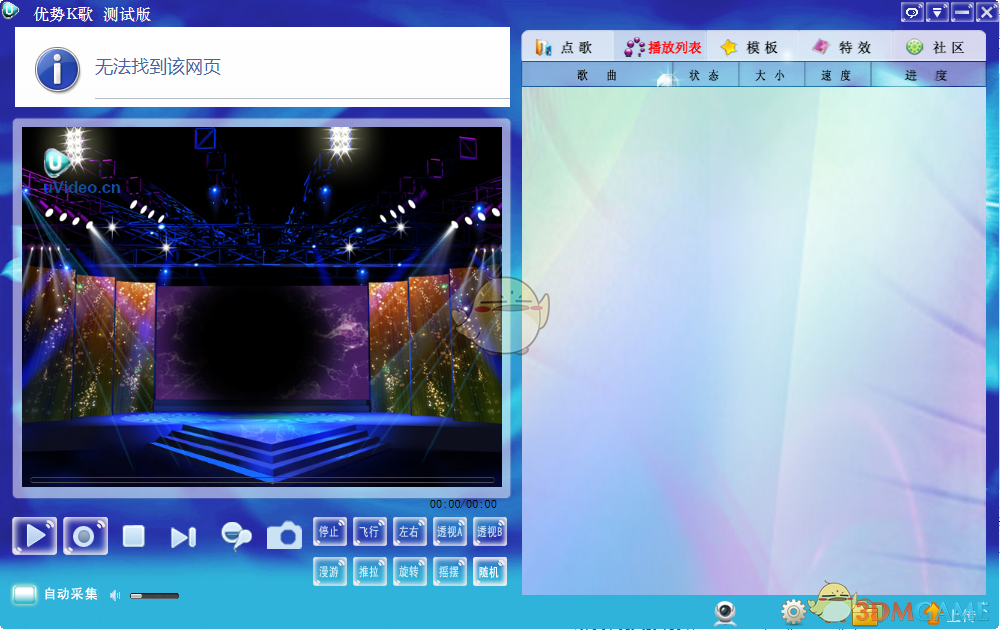Open the 特效 tab
This screenshot has width=1000, height=630.
click(842, 47)
